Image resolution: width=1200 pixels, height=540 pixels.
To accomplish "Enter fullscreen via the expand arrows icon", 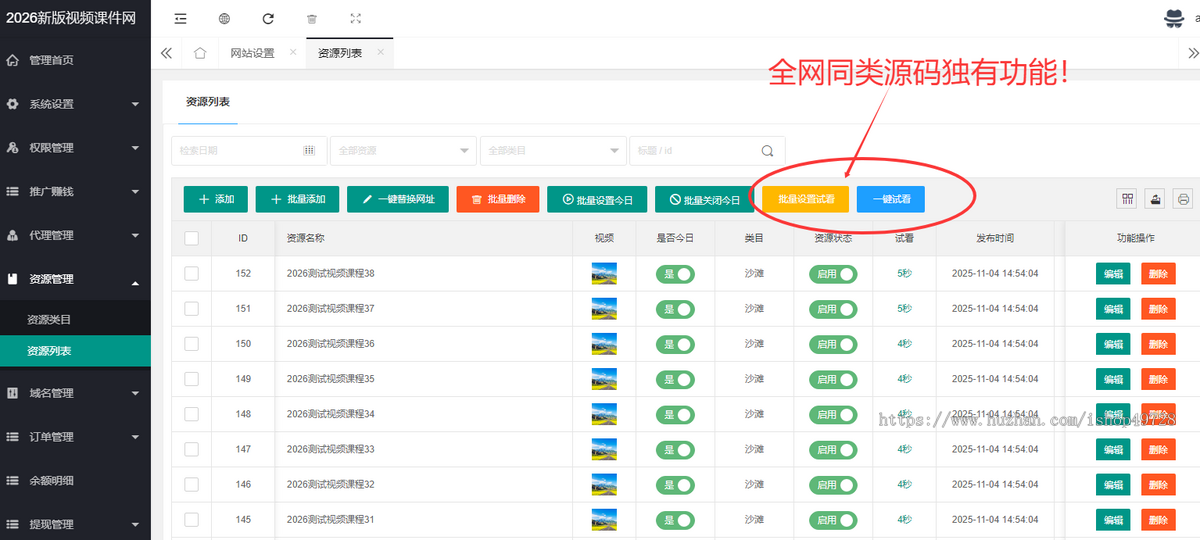I will tap(356, 19).
